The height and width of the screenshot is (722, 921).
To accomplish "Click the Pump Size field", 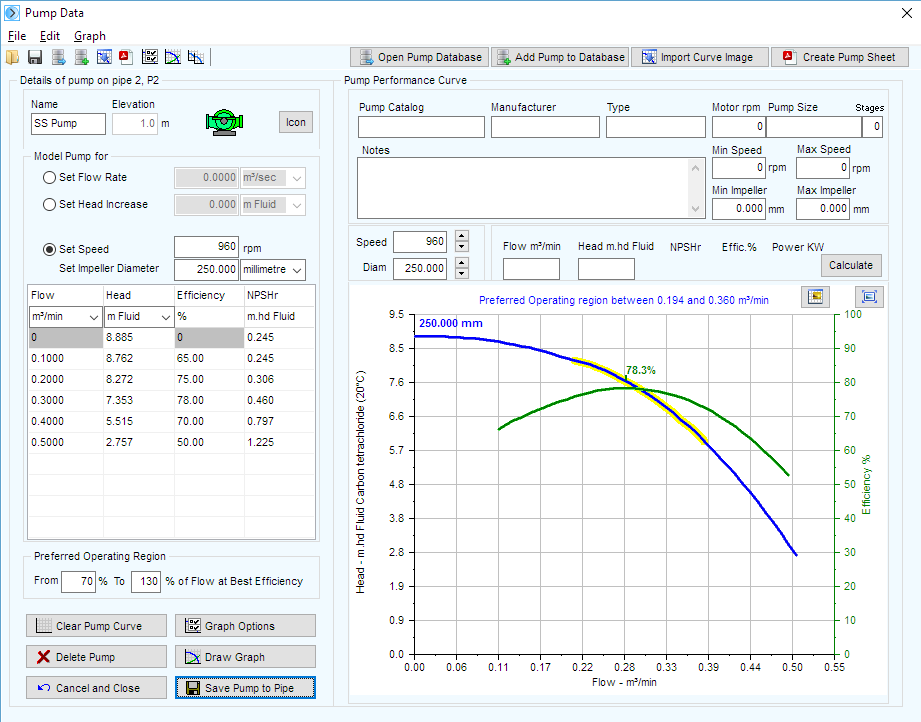I will coord(814,127).
